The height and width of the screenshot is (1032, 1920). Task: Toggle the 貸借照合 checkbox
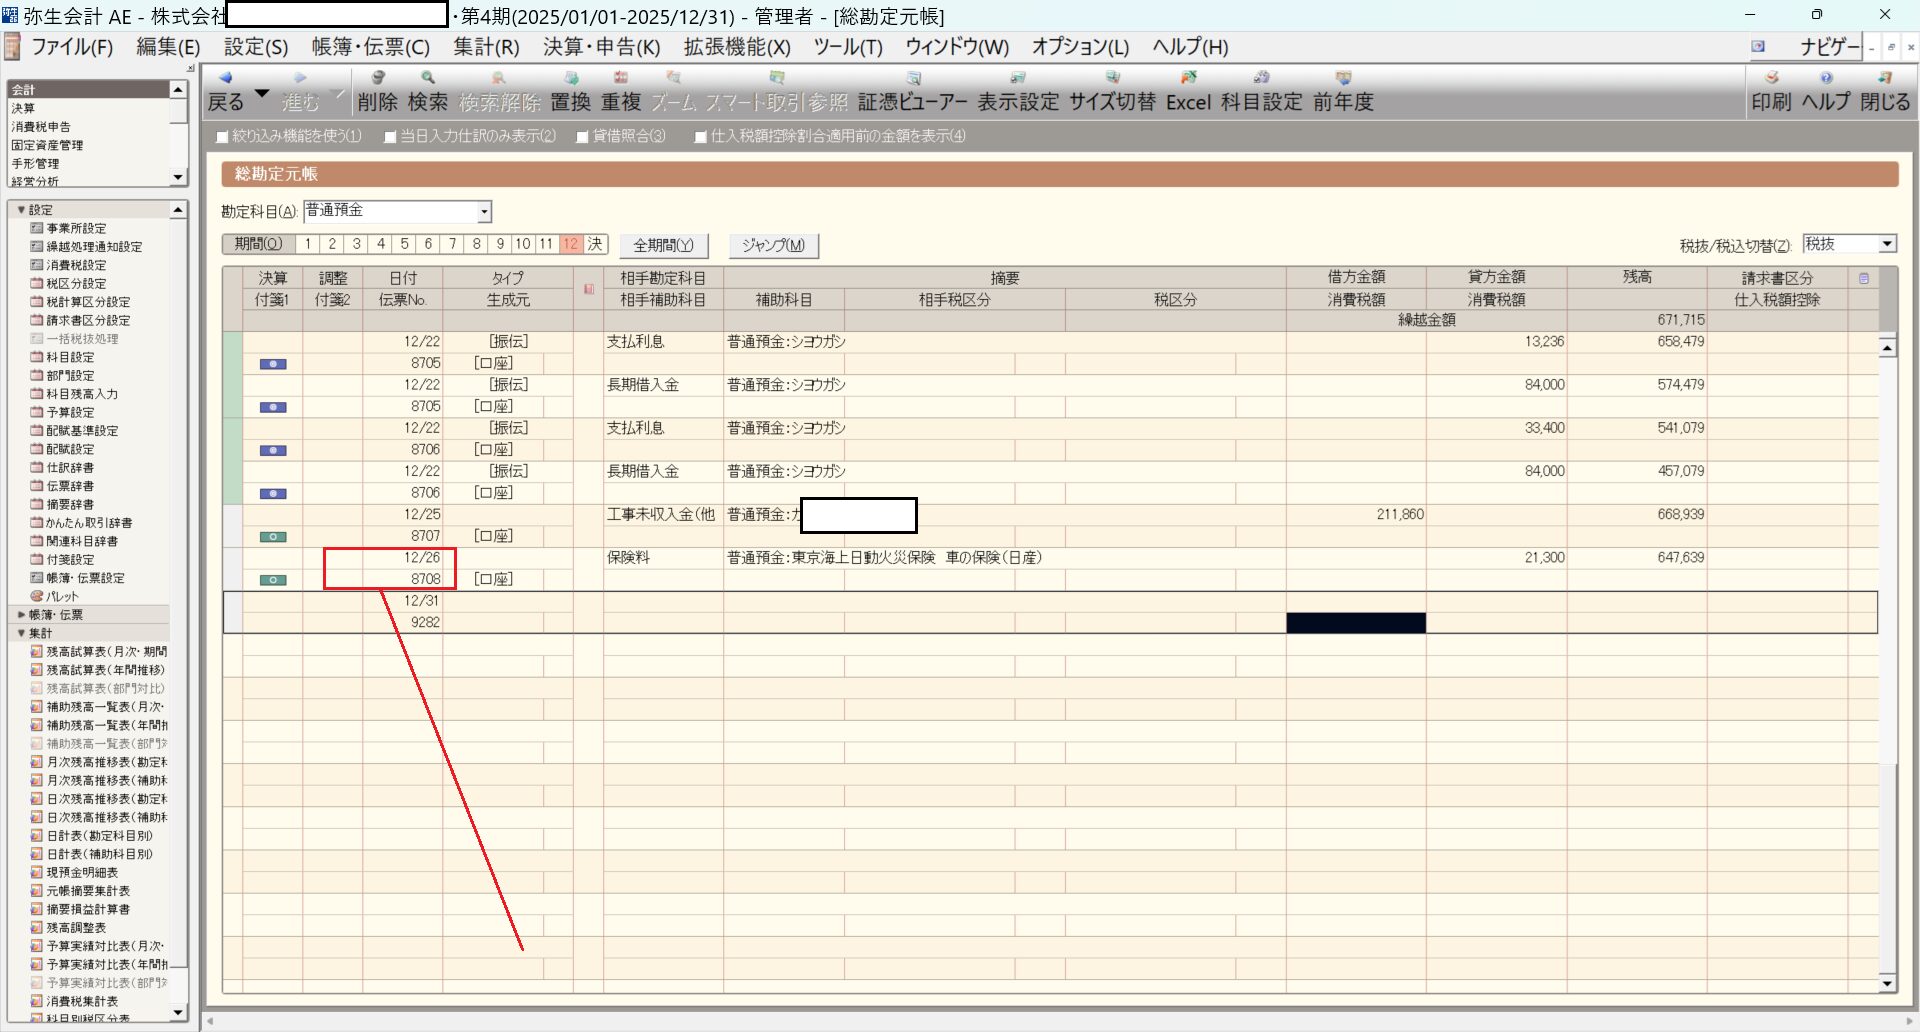583,137
